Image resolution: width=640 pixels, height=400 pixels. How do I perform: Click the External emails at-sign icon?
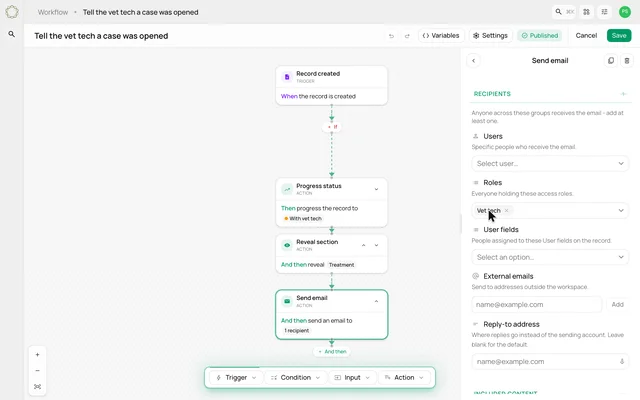pos(476,276)
